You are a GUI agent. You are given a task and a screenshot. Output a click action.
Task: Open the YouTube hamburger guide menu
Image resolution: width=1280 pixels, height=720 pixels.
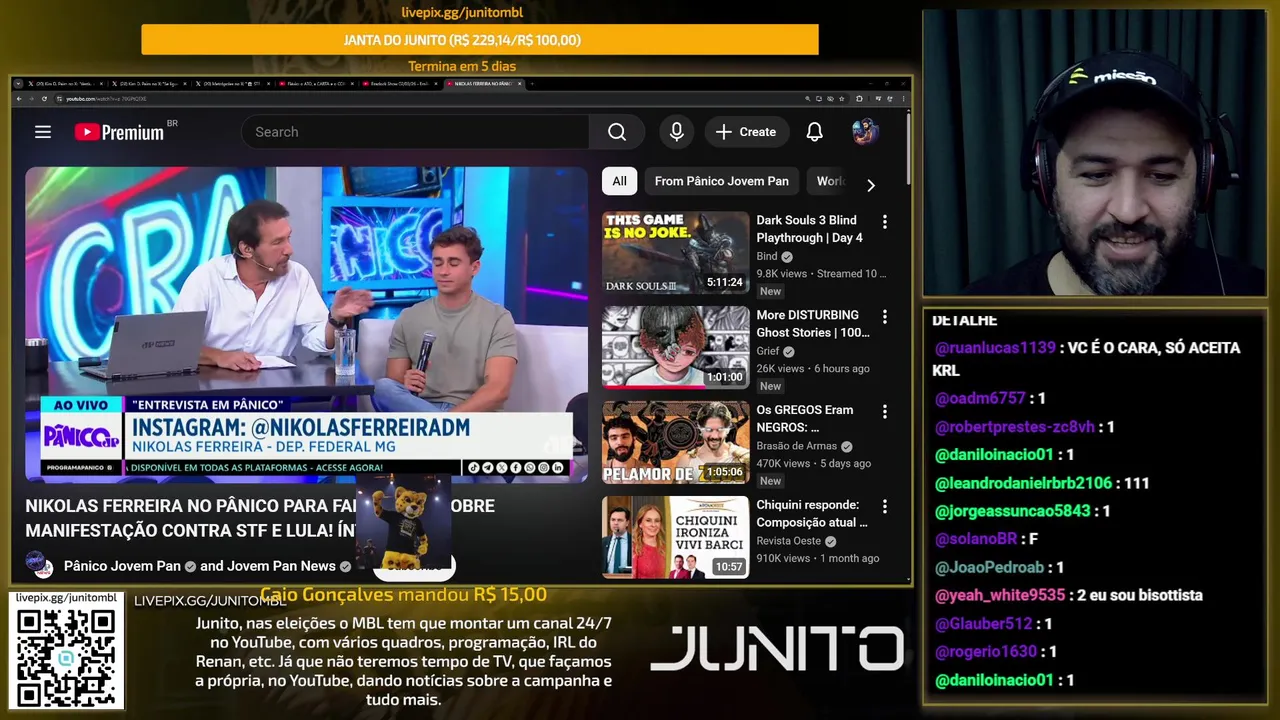click(42, 132)
